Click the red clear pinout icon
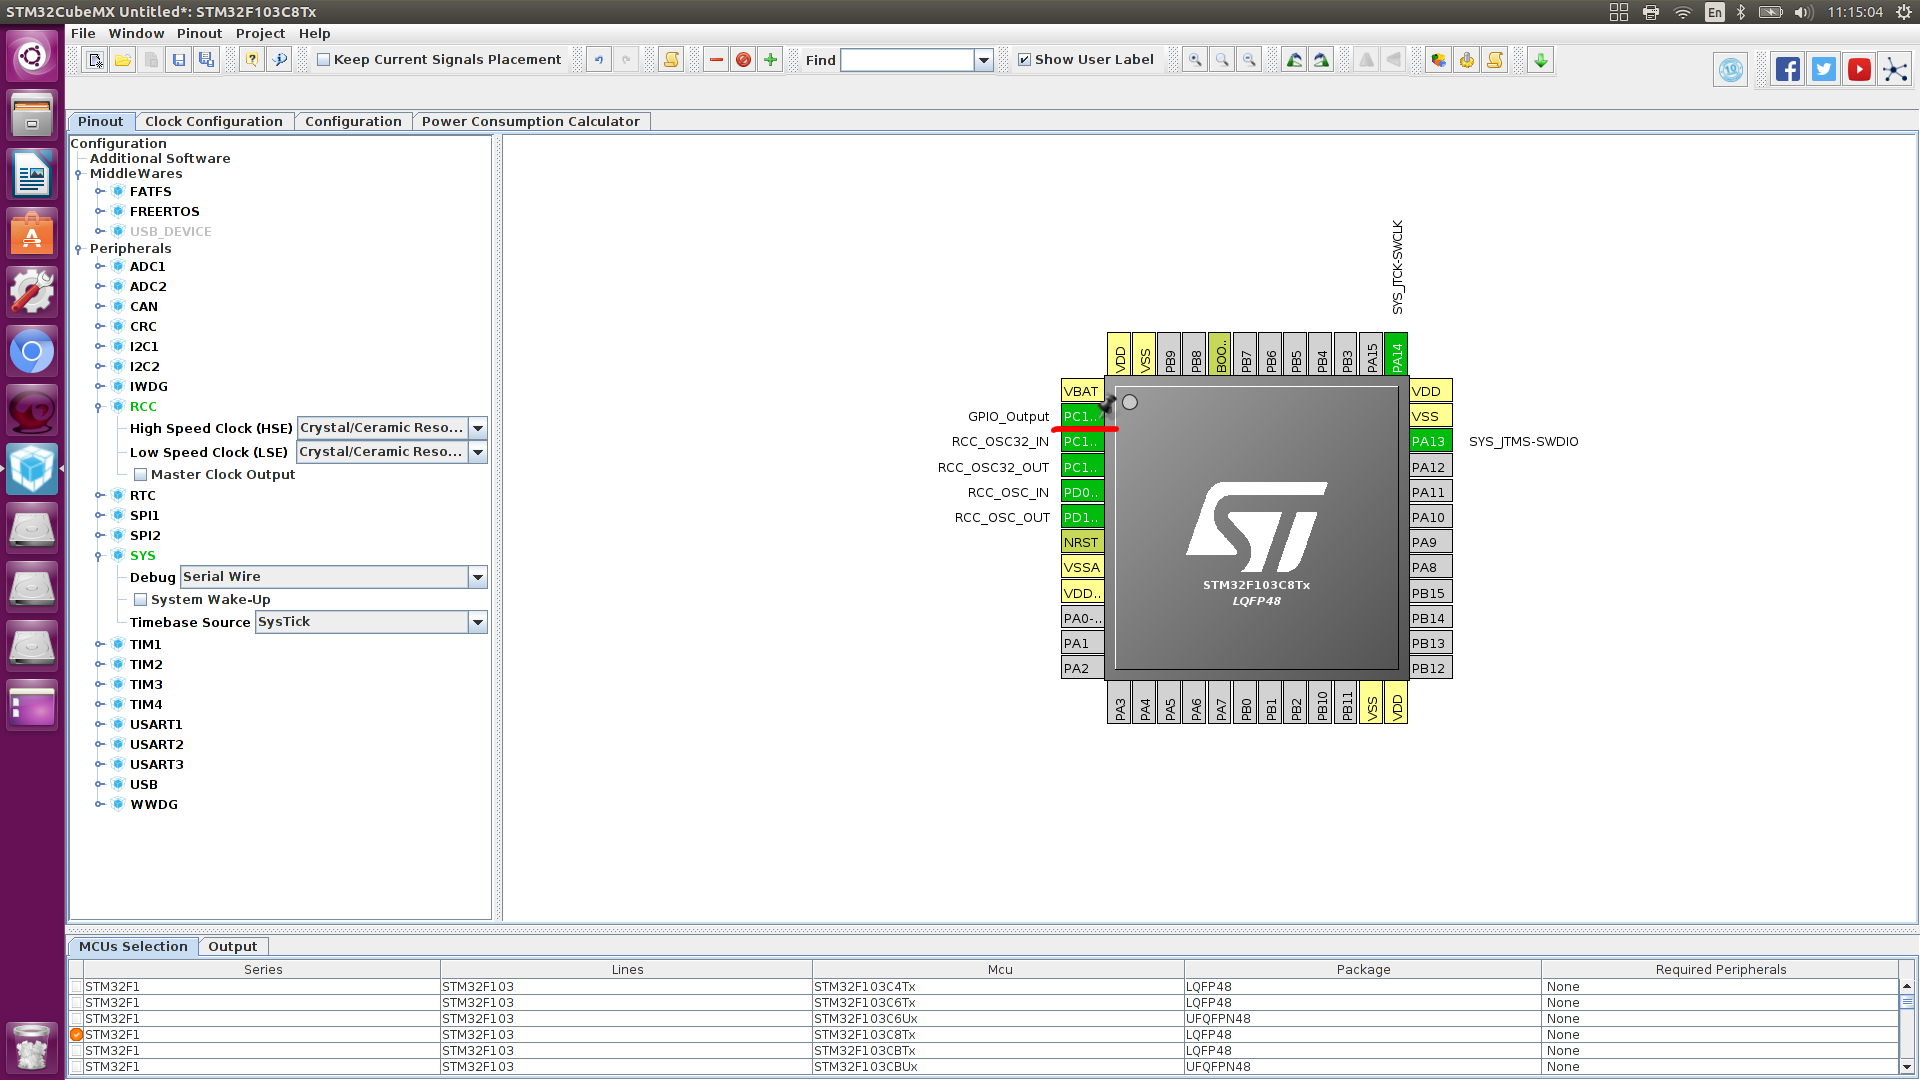This screenshot has width=1920, height=1080. pyautogui.click(x=743, y=60)
